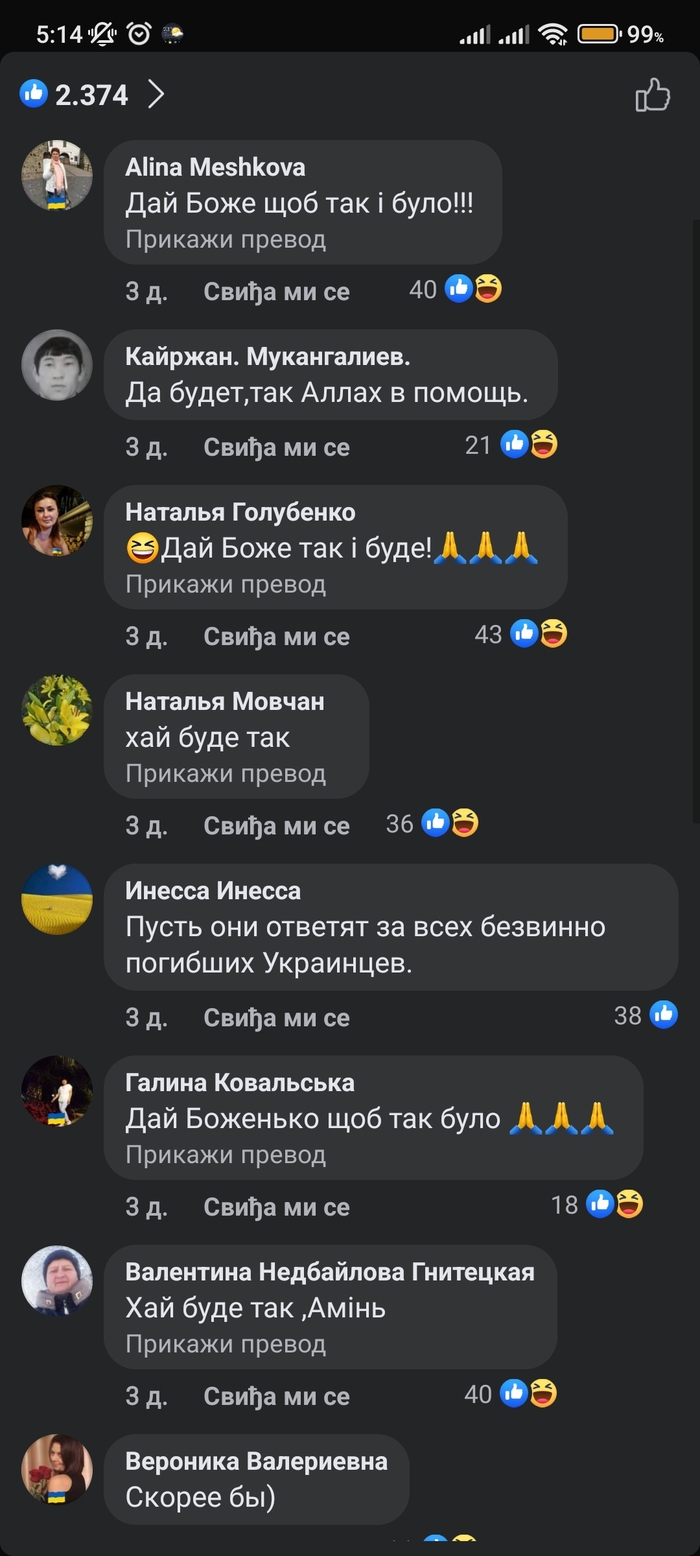Open Вероника Валериевна's profile name
Image resolution: width=700 pixels, height=1556 pixels.
(256, 1461)
